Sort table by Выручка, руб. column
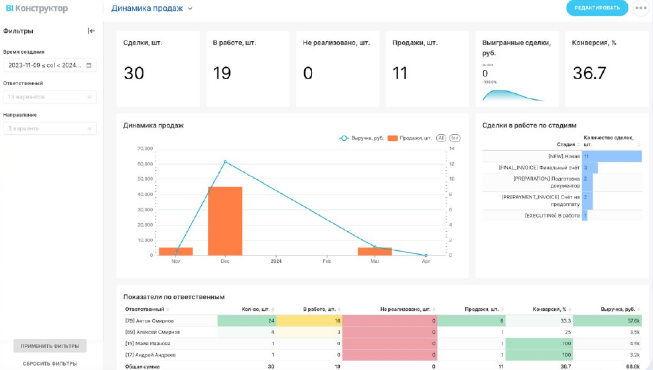The width and height of the screenshot is (653, 370). [620, 309]
